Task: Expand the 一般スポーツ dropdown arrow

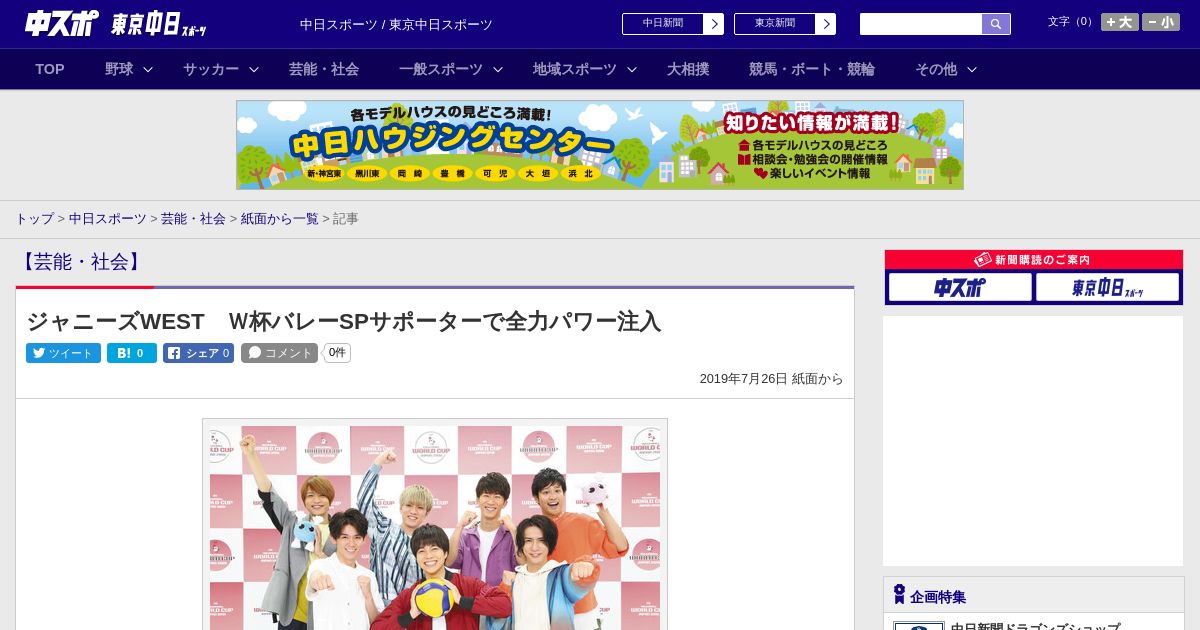Action: 498,69
